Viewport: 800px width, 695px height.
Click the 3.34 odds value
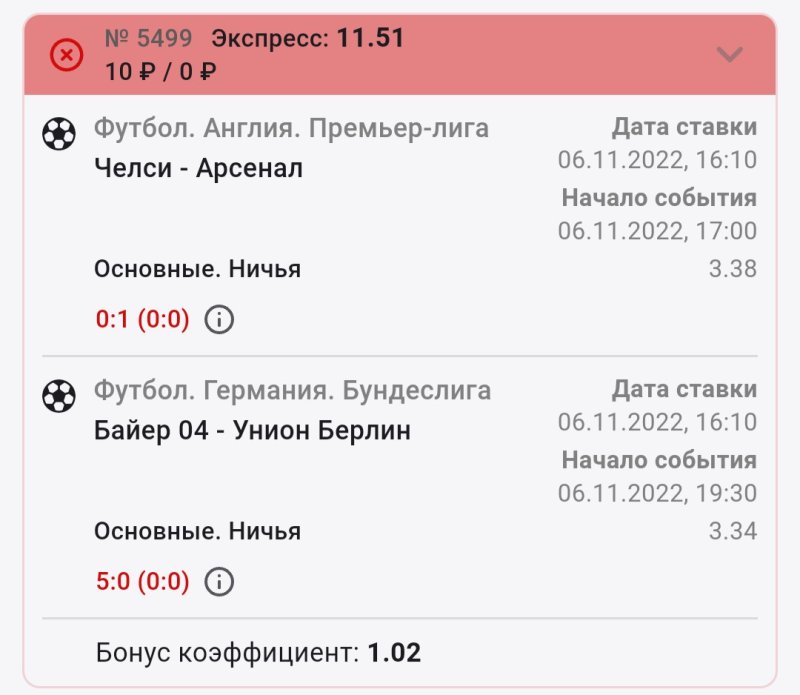pyautogui.click(x=732, y=531)
